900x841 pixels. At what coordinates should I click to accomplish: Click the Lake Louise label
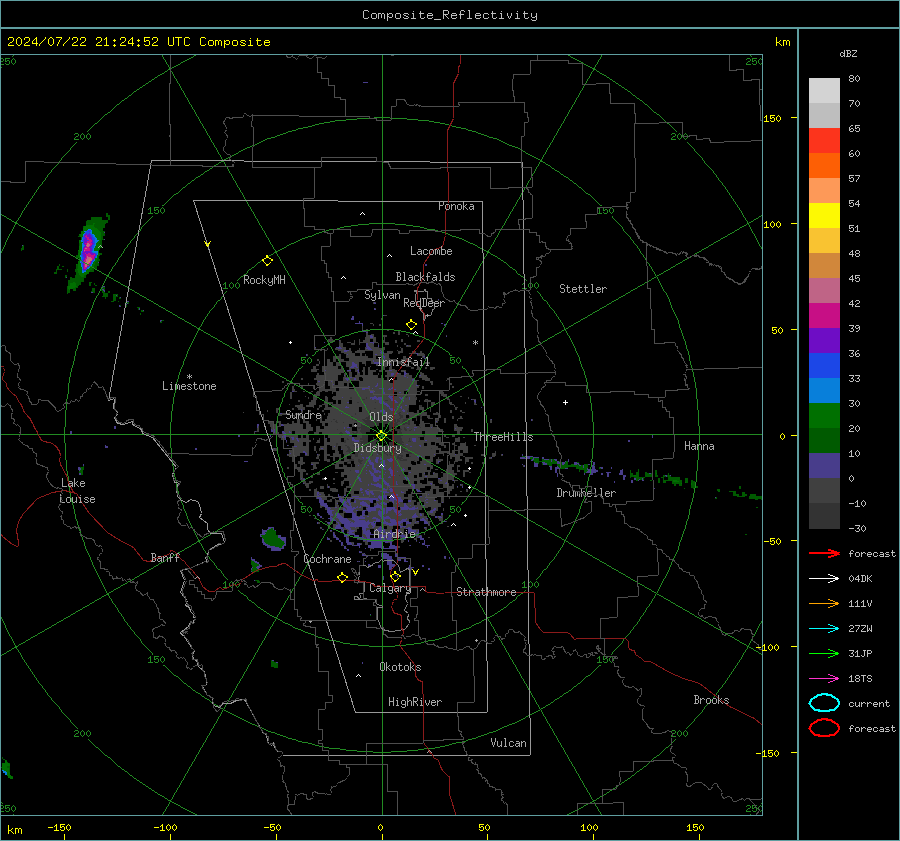[77, 491]
